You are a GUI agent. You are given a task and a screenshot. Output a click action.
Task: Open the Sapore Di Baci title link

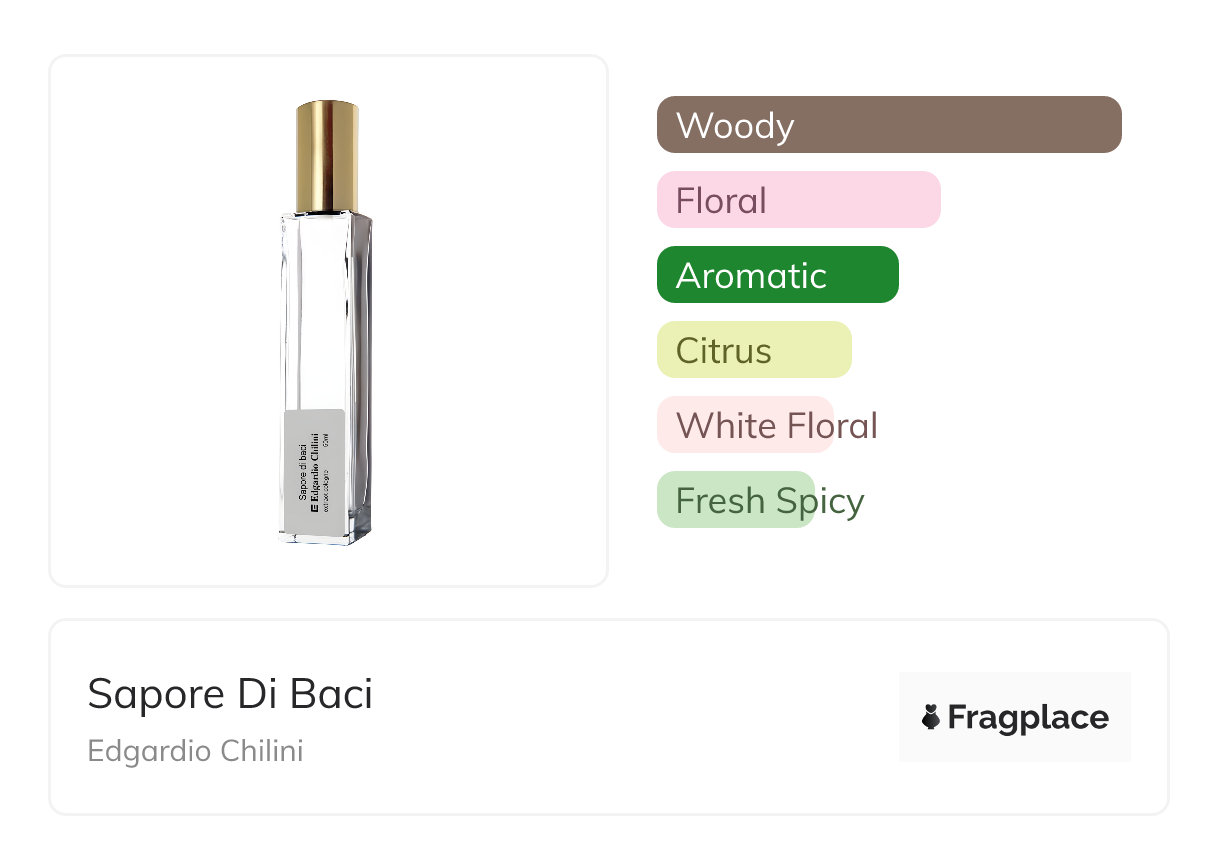tap(230, 694)
